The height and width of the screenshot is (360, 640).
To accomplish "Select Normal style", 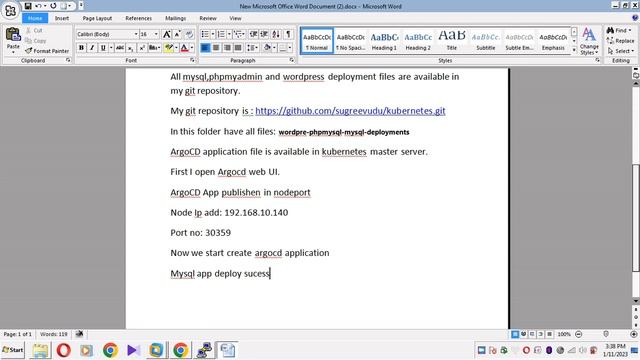I will (317, 40).
